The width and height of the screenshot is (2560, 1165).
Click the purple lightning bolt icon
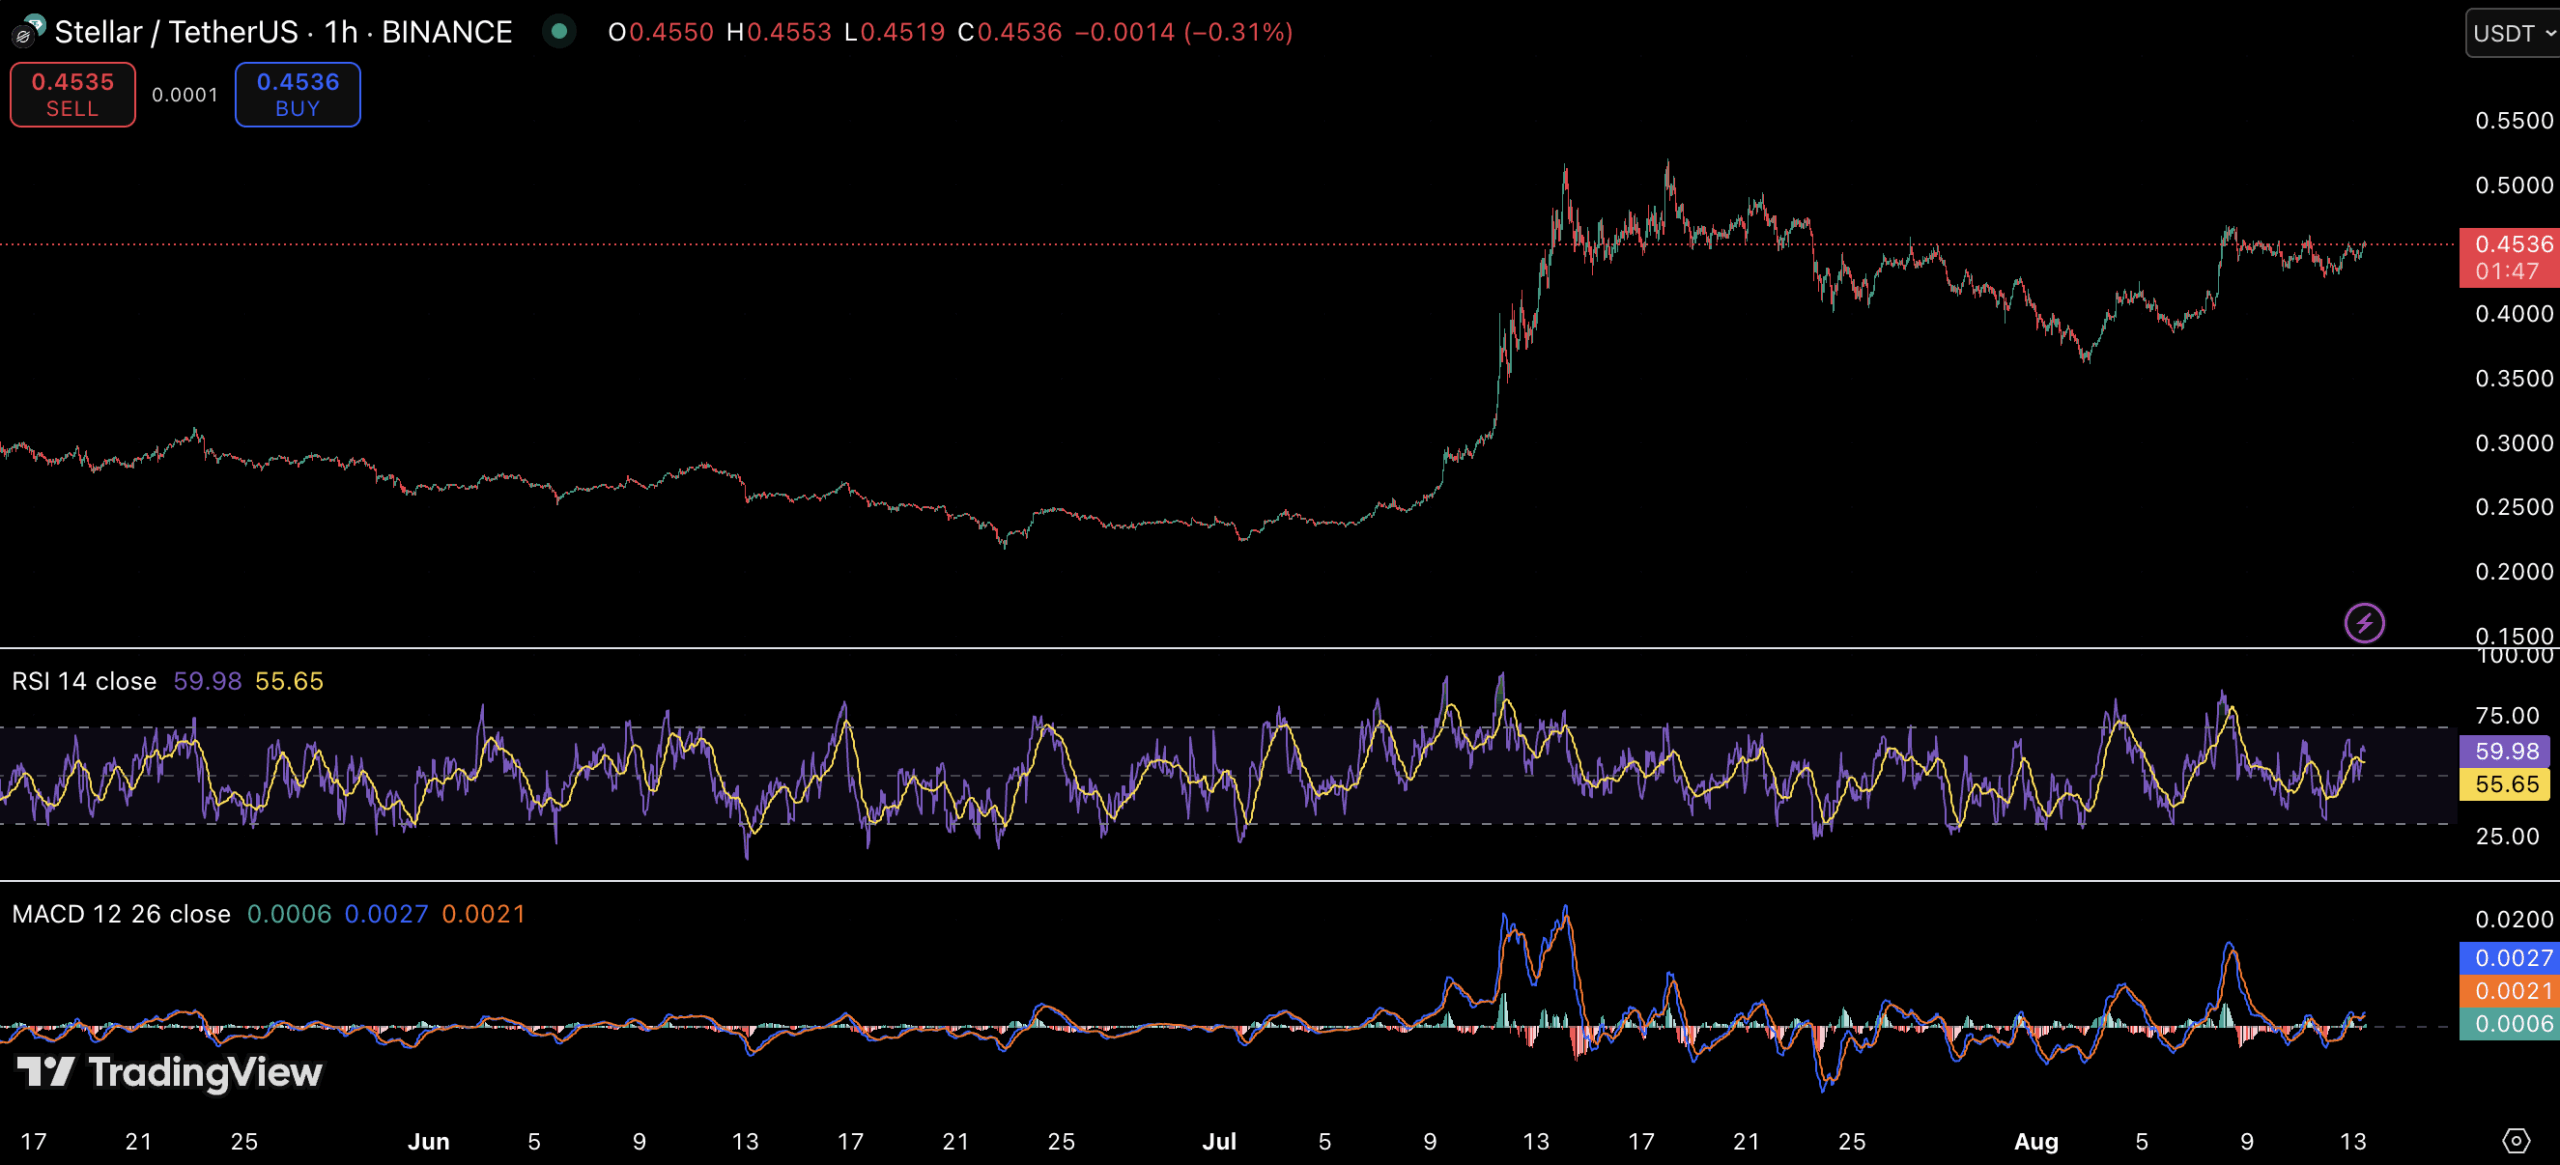[2364, 623]
